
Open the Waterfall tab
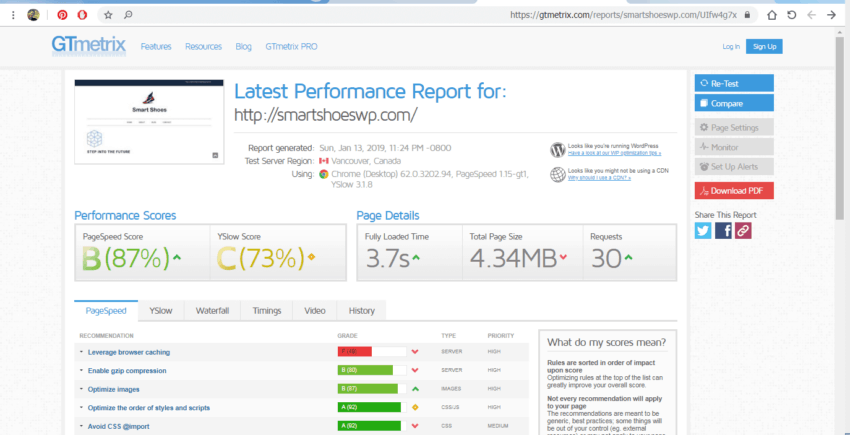click(212, 311)
